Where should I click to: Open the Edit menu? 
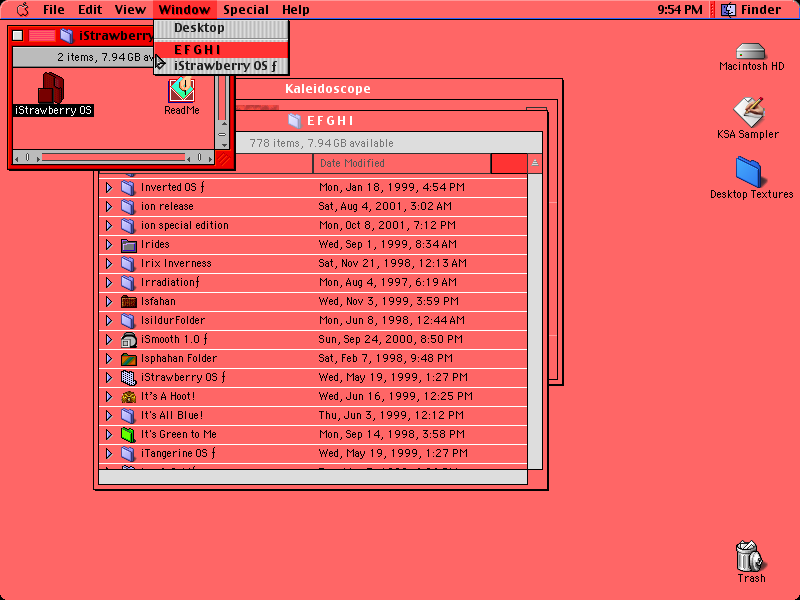90,10
